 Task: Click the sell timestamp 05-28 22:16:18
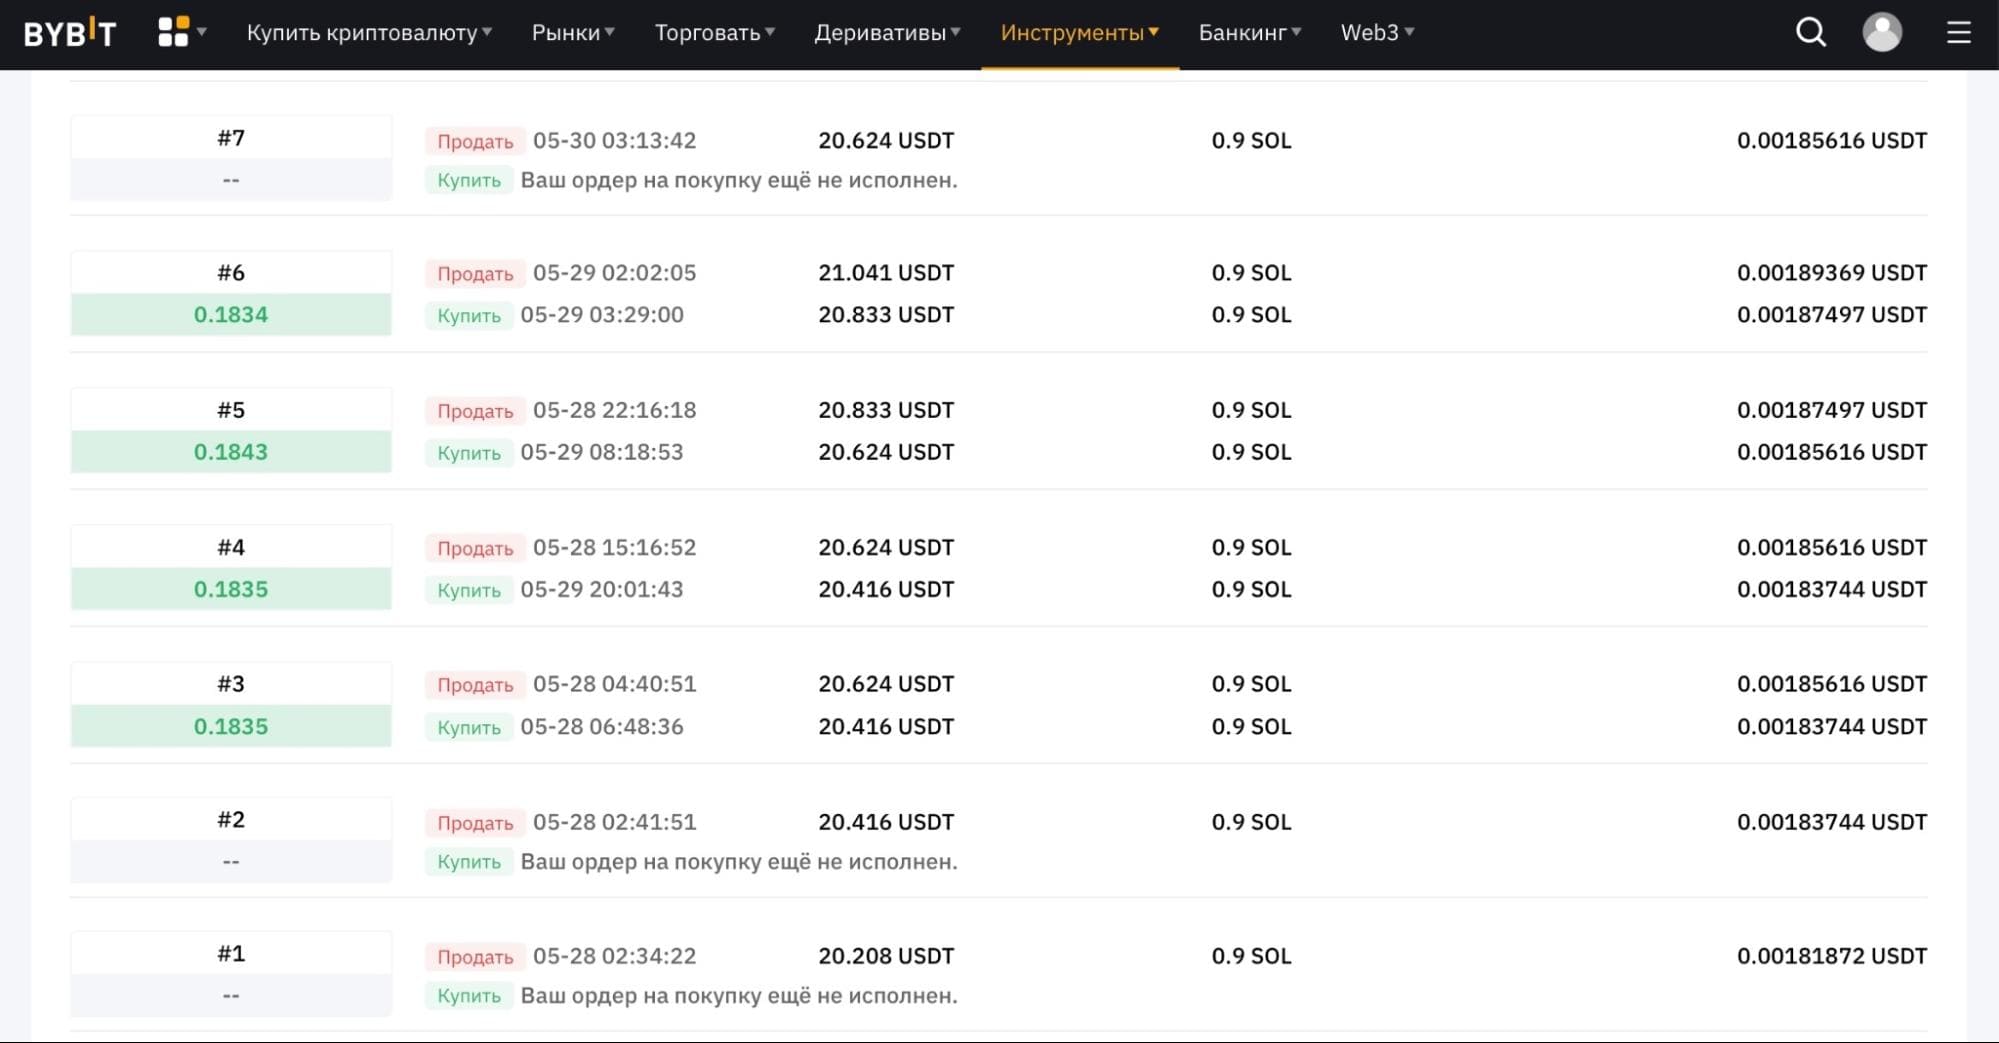tap(614, 410)
